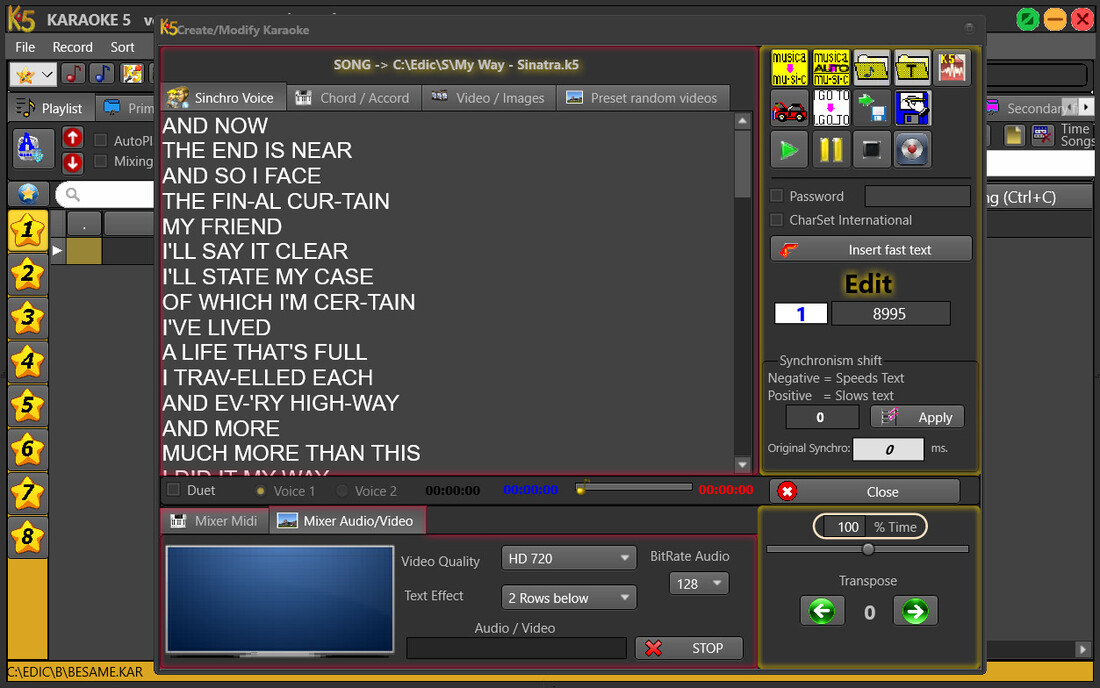Select favorite star number 2
Image resolution: width=1100 pixels, height=688 pixels.
tap(27, 274)
